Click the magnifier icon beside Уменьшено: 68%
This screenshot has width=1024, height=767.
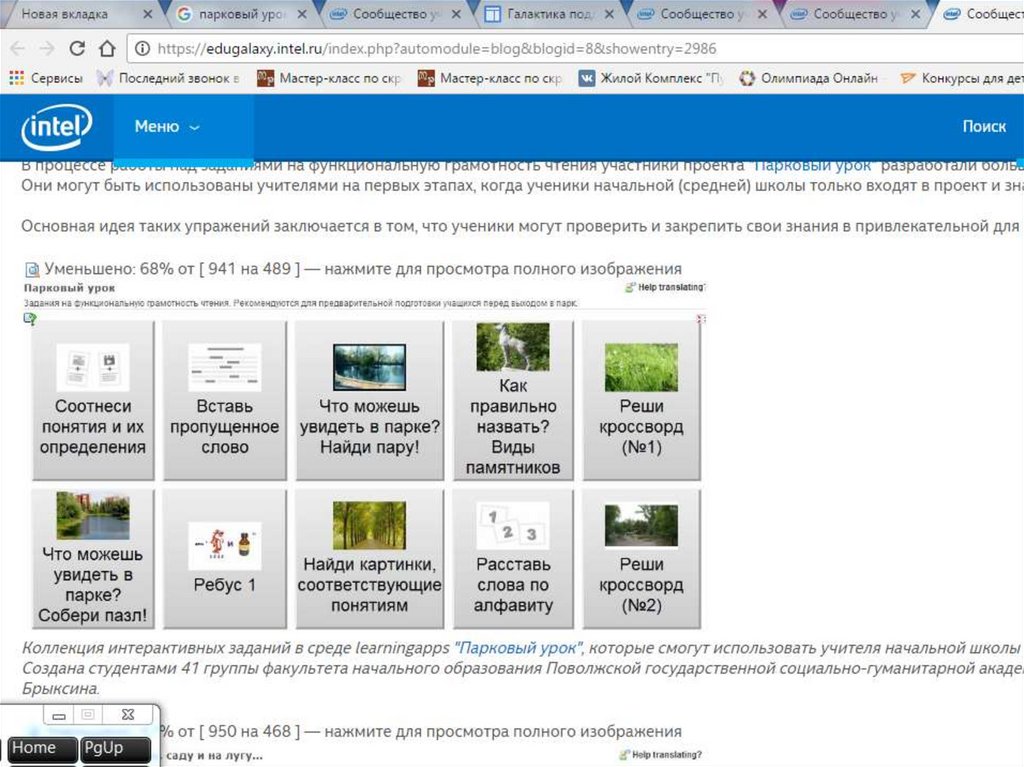click(30, 269)
